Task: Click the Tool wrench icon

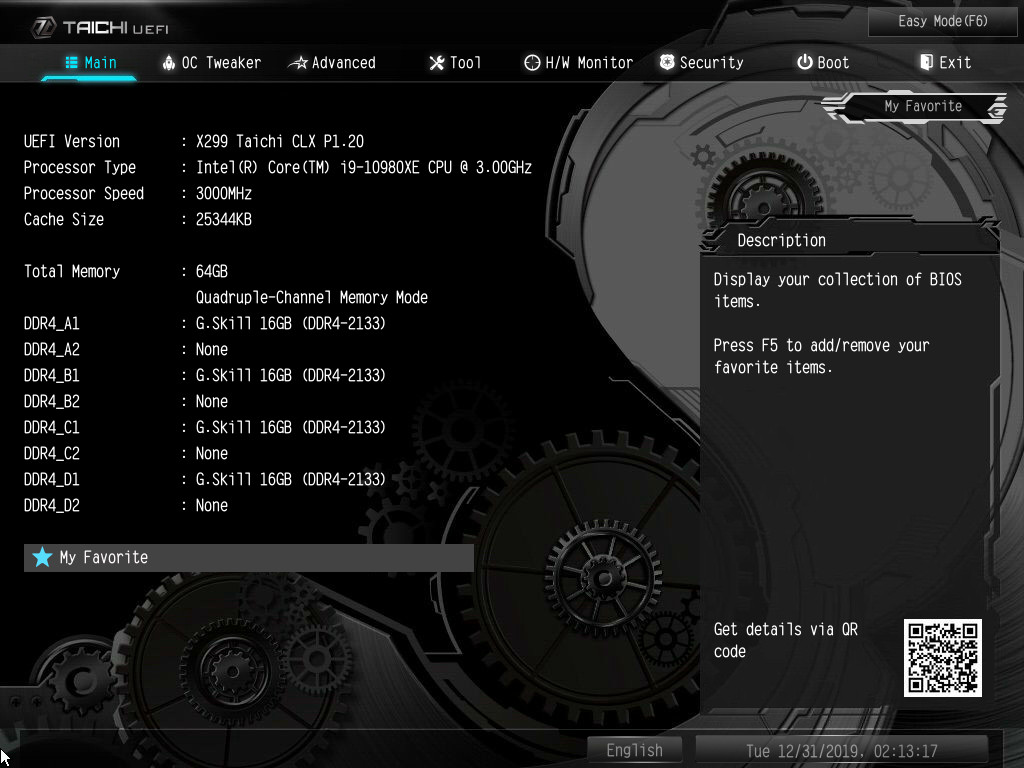Action: coord(436,63)
